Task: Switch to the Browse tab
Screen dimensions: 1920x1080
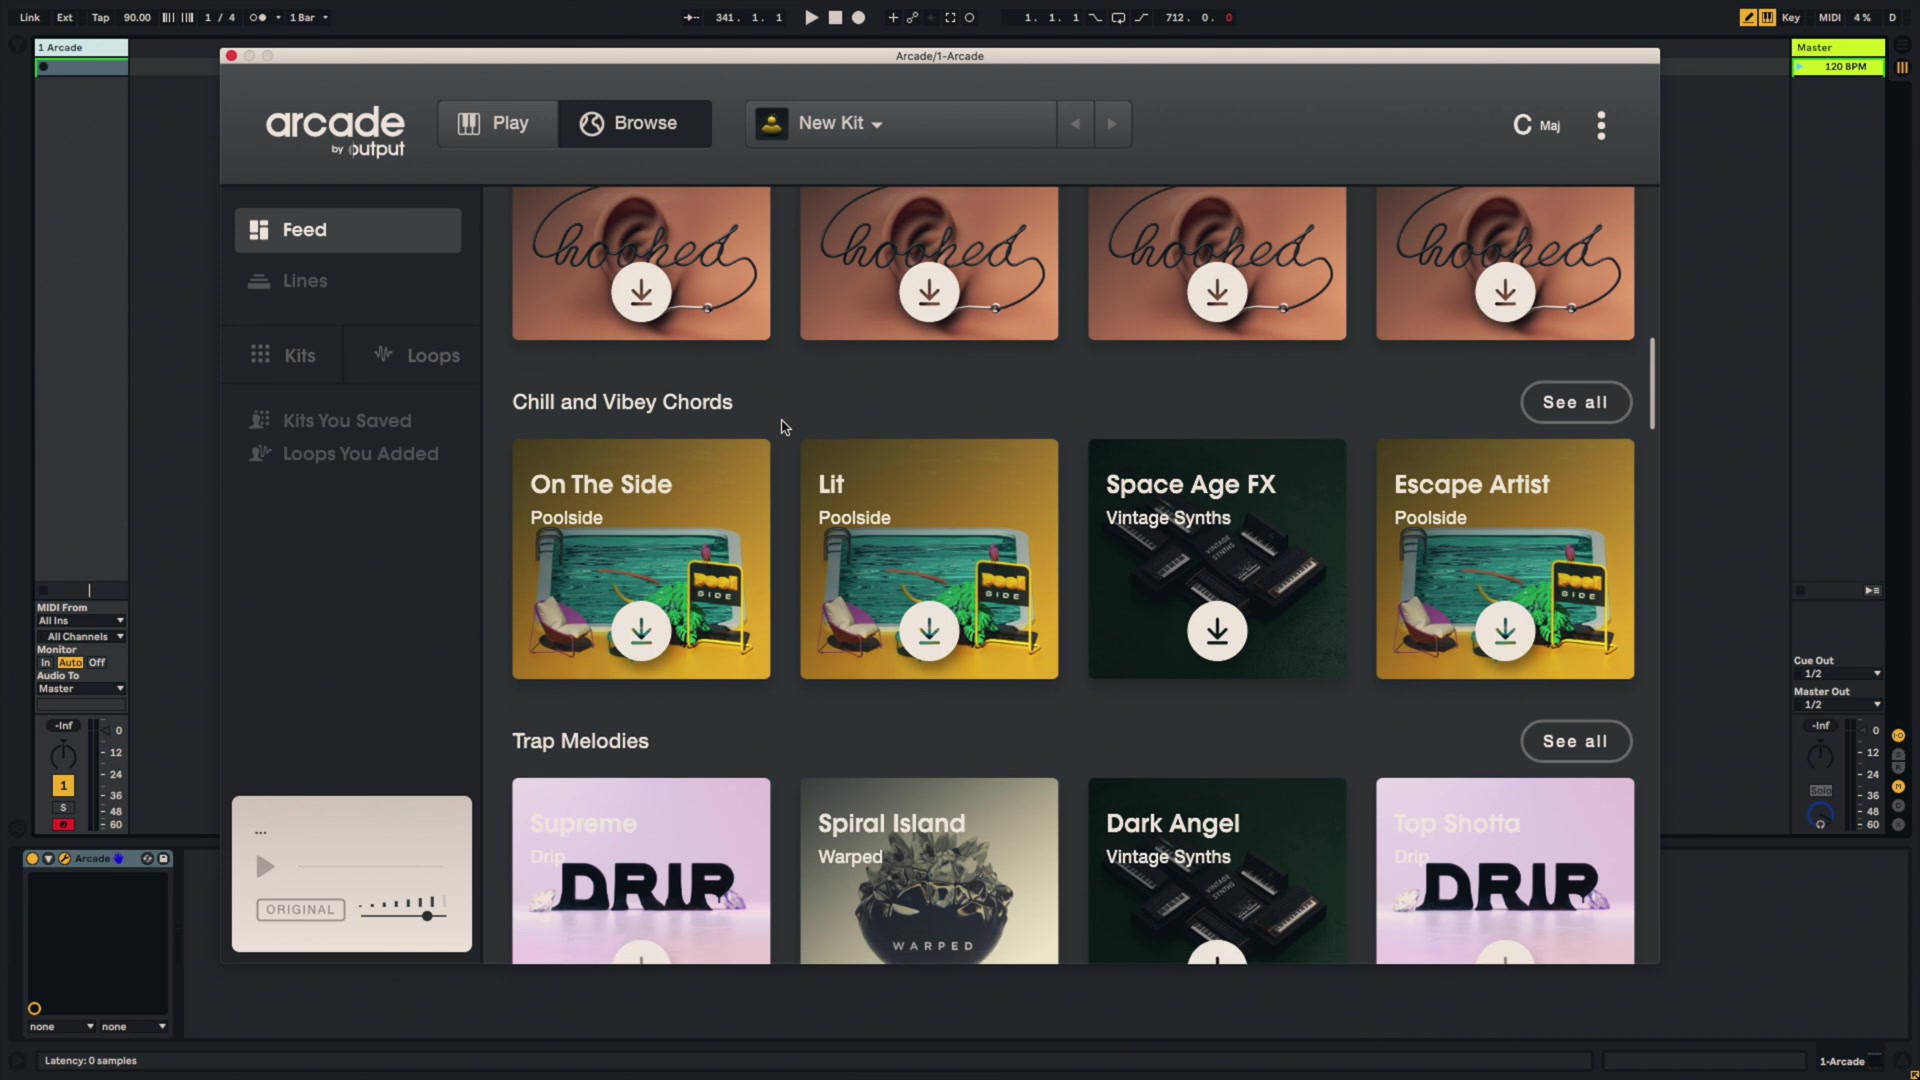Action: click(x=634, y=123)
